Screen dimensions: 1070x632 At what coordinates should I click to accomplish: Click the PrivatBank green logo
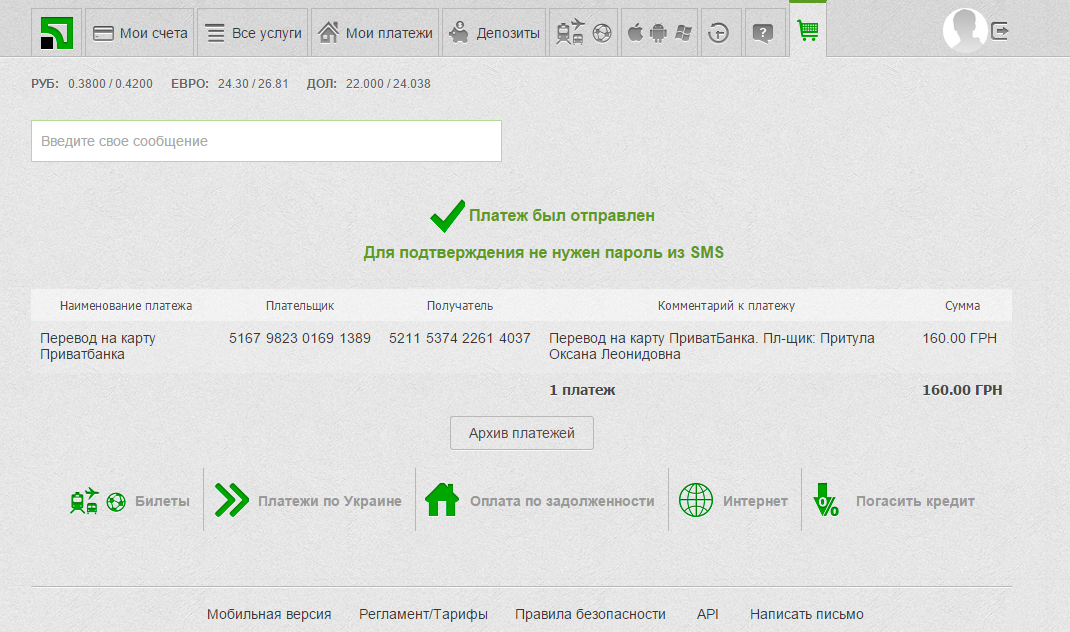(x=57, y=33)
